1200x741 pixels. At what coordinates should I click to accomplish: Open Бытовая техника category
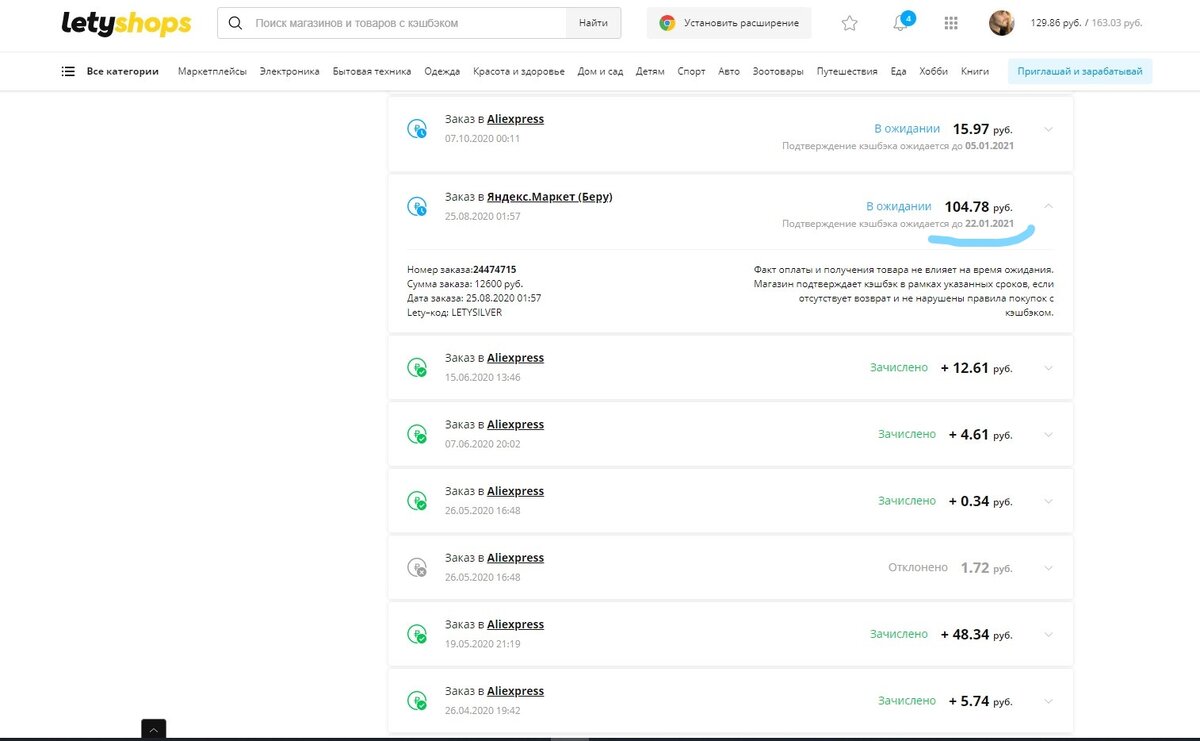[372, 72]
